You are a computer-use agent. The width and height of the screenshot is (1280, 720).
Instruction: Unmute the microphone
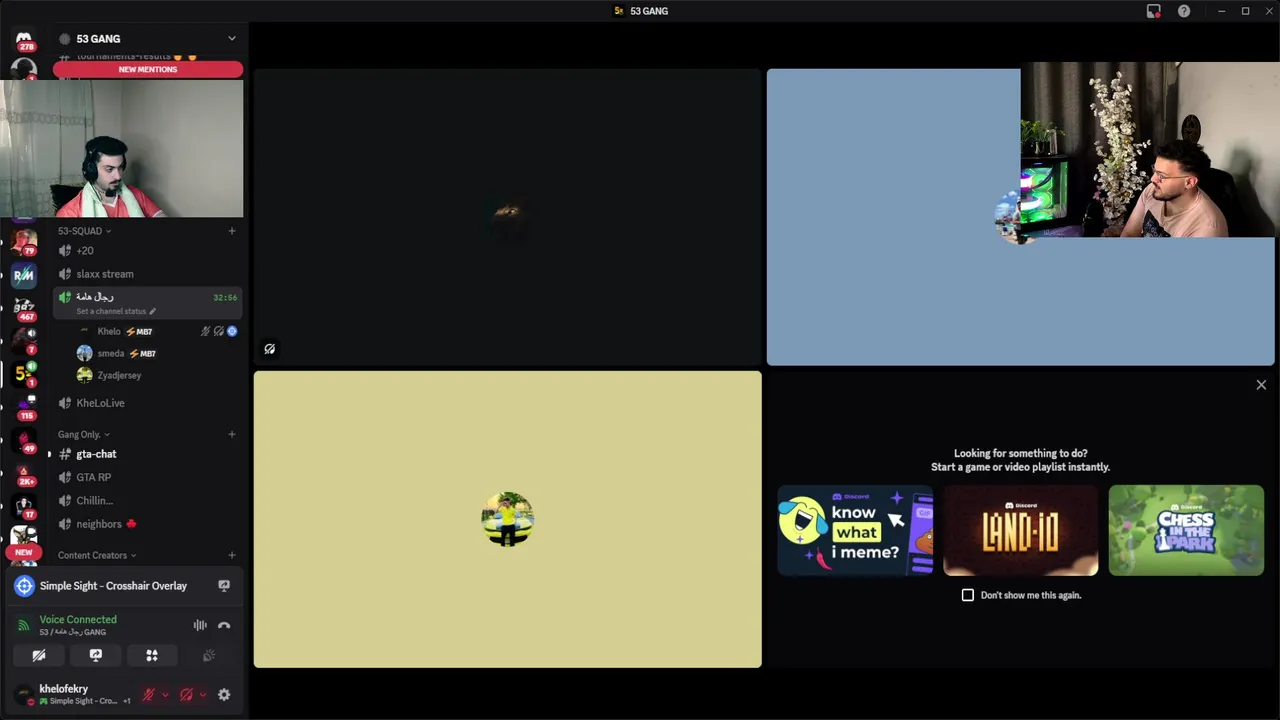click(148, 694)
